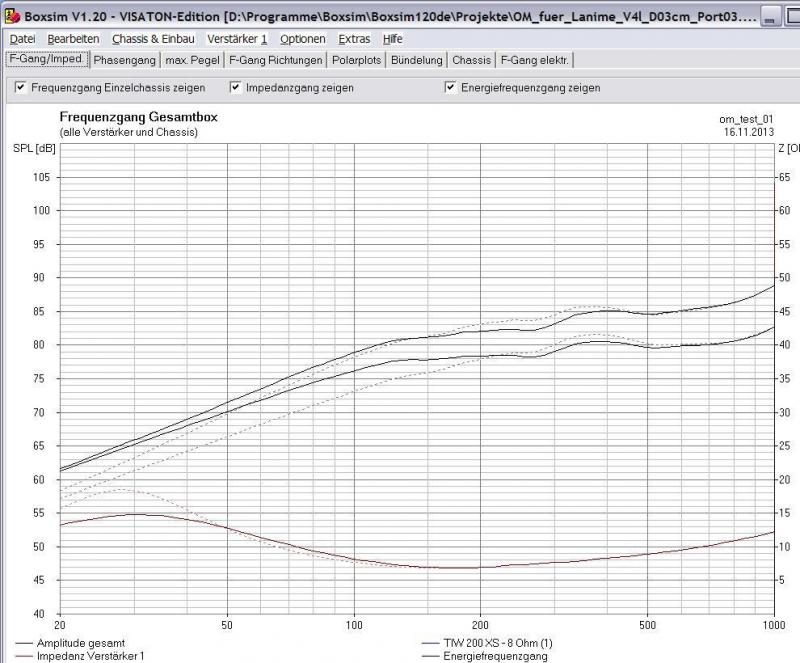Open the Datei menu
Screen dimensions: 800x663
22,39
